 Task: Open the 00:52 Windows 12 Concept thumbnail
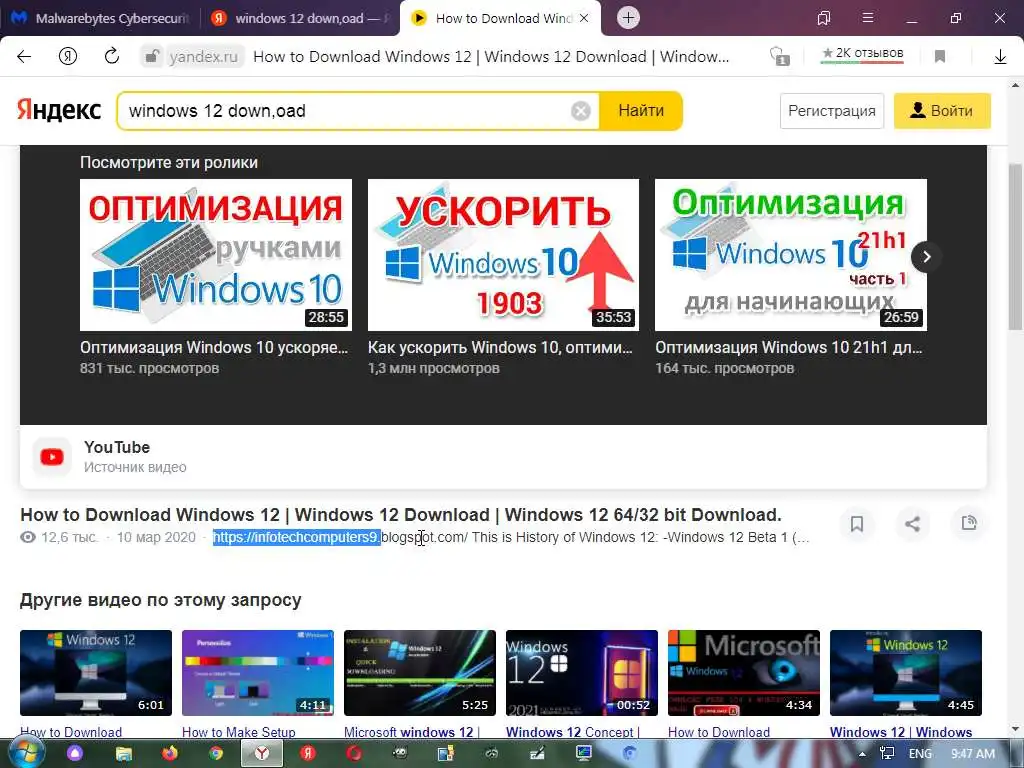pos(582,673)
